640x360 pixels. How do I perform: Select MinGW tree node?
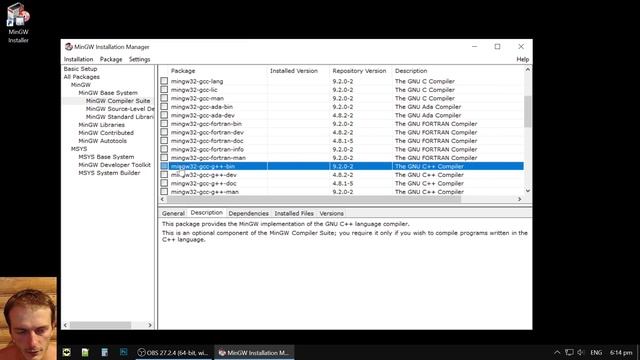[81, 84]
